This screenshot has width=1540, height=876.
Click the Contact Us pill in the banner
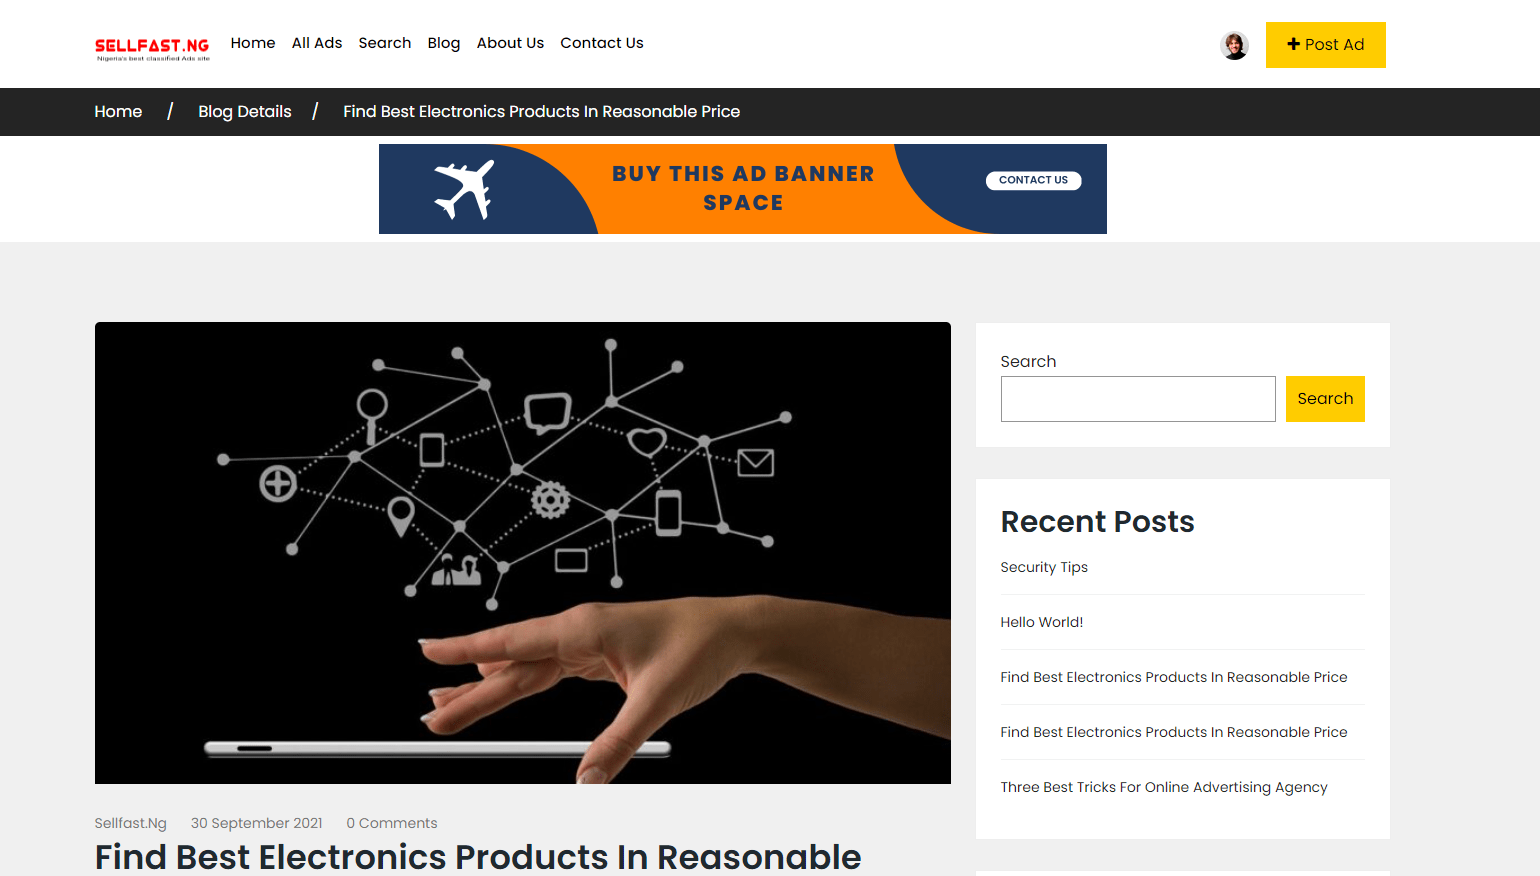pos(1033,180)
